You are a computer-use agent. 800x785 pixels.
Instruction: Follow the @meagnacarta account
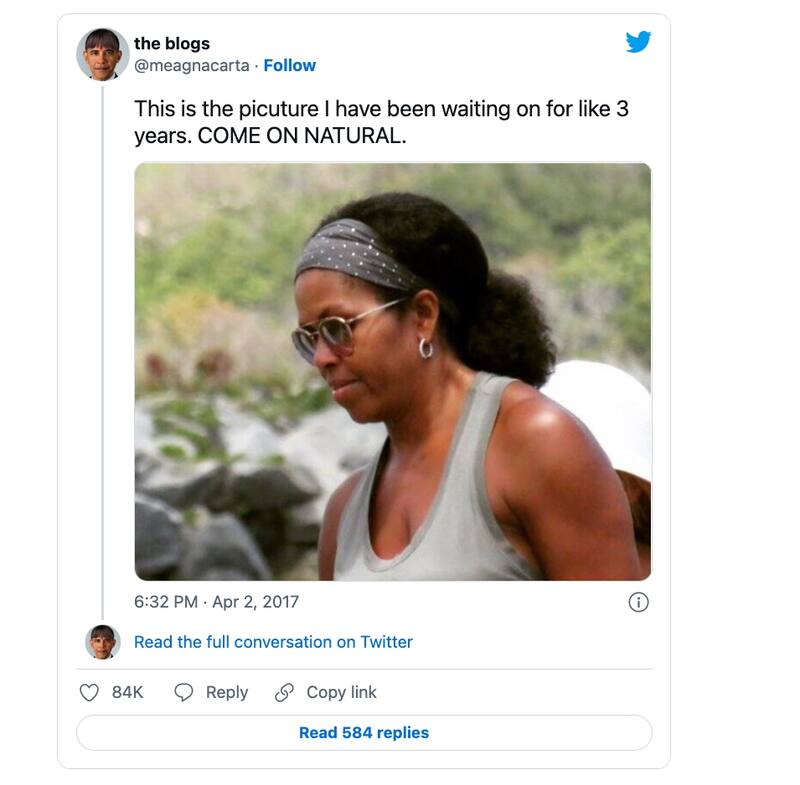290,65
